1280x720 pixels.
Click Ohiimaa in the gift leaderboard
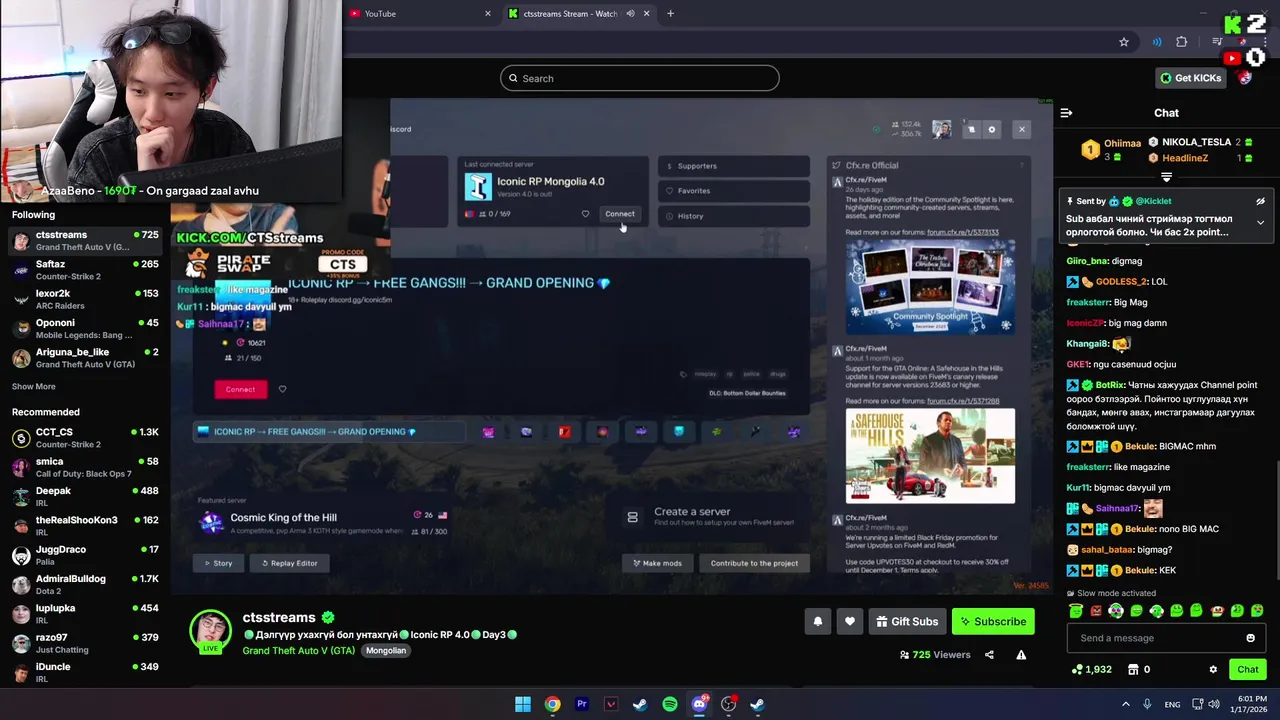coord(1123,143)
